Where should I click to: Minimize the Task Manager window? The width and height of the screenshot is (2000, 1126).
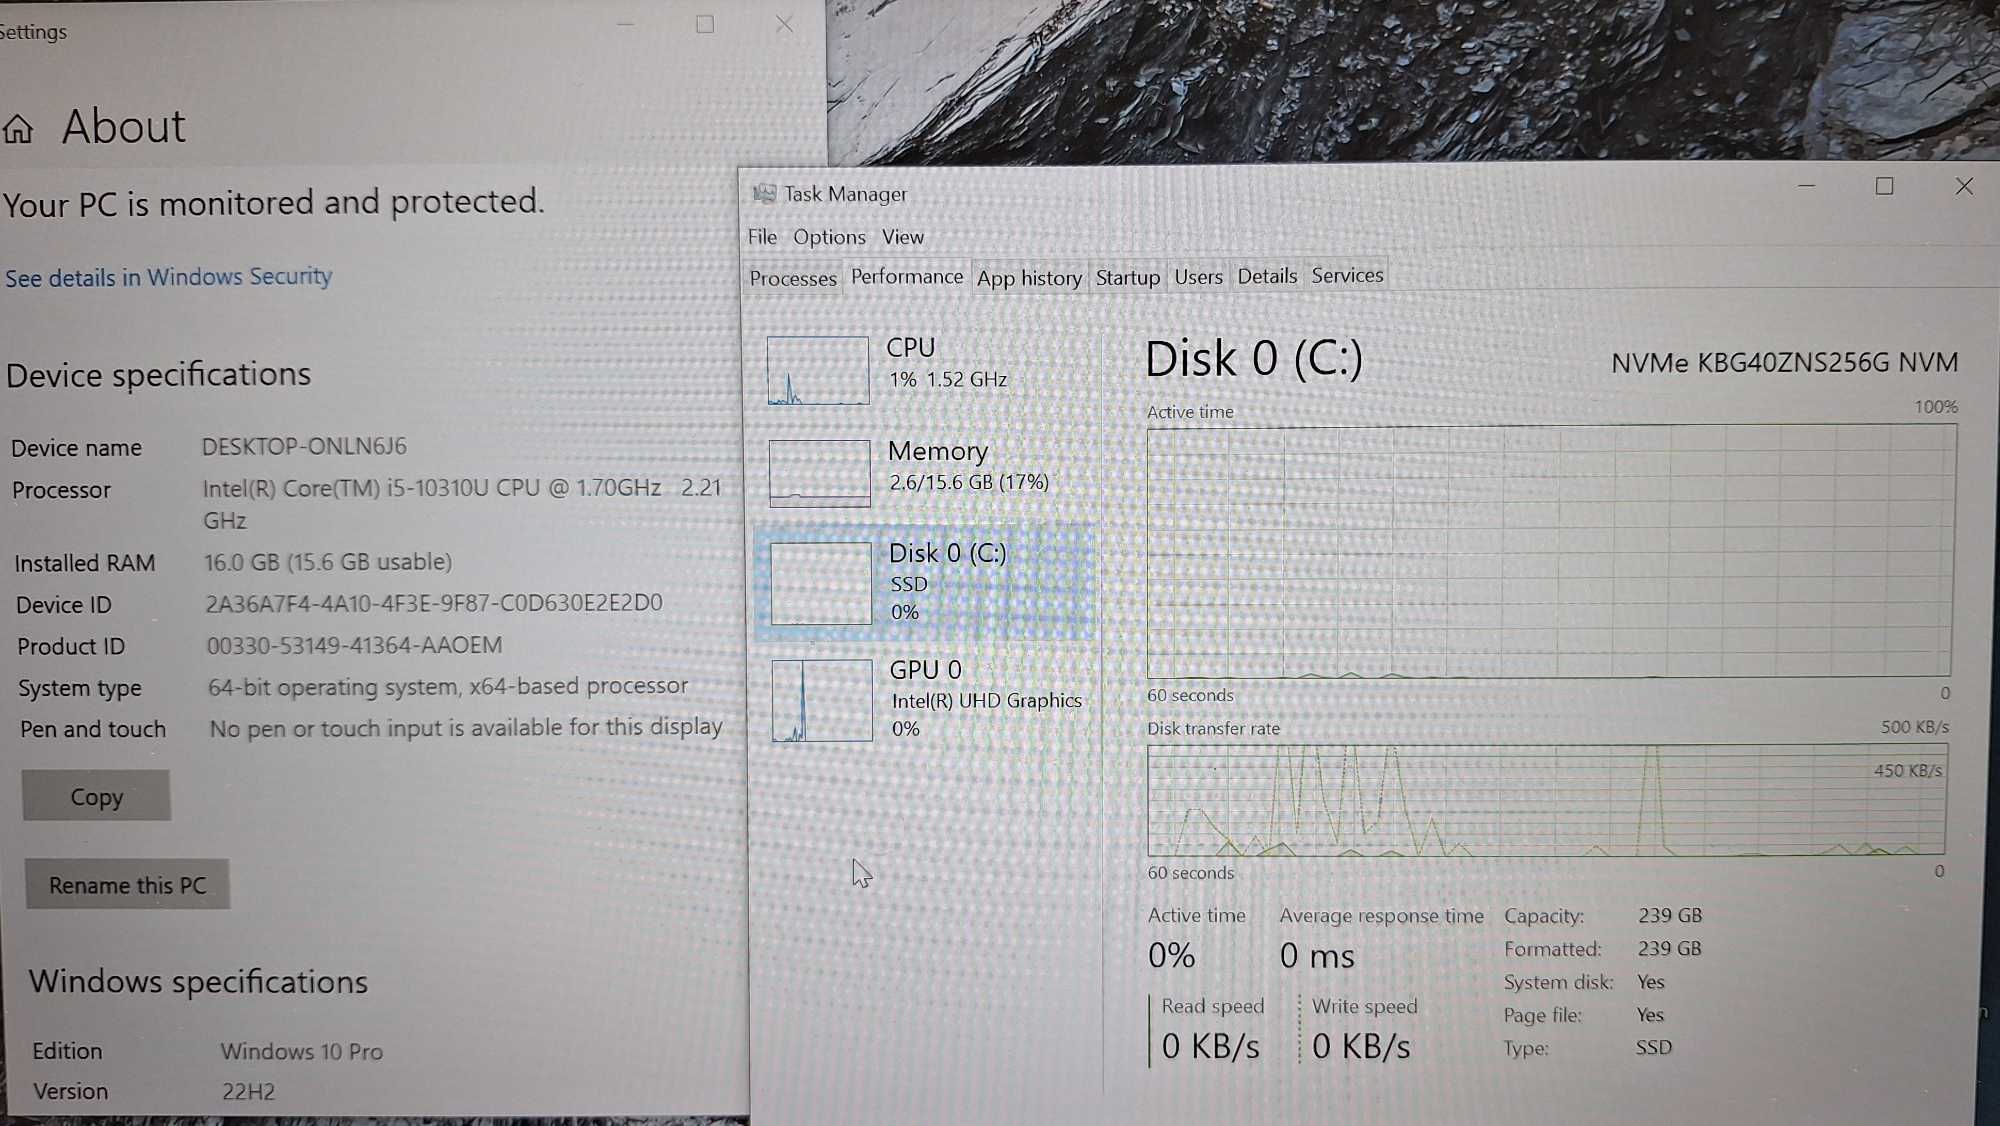1806,186
